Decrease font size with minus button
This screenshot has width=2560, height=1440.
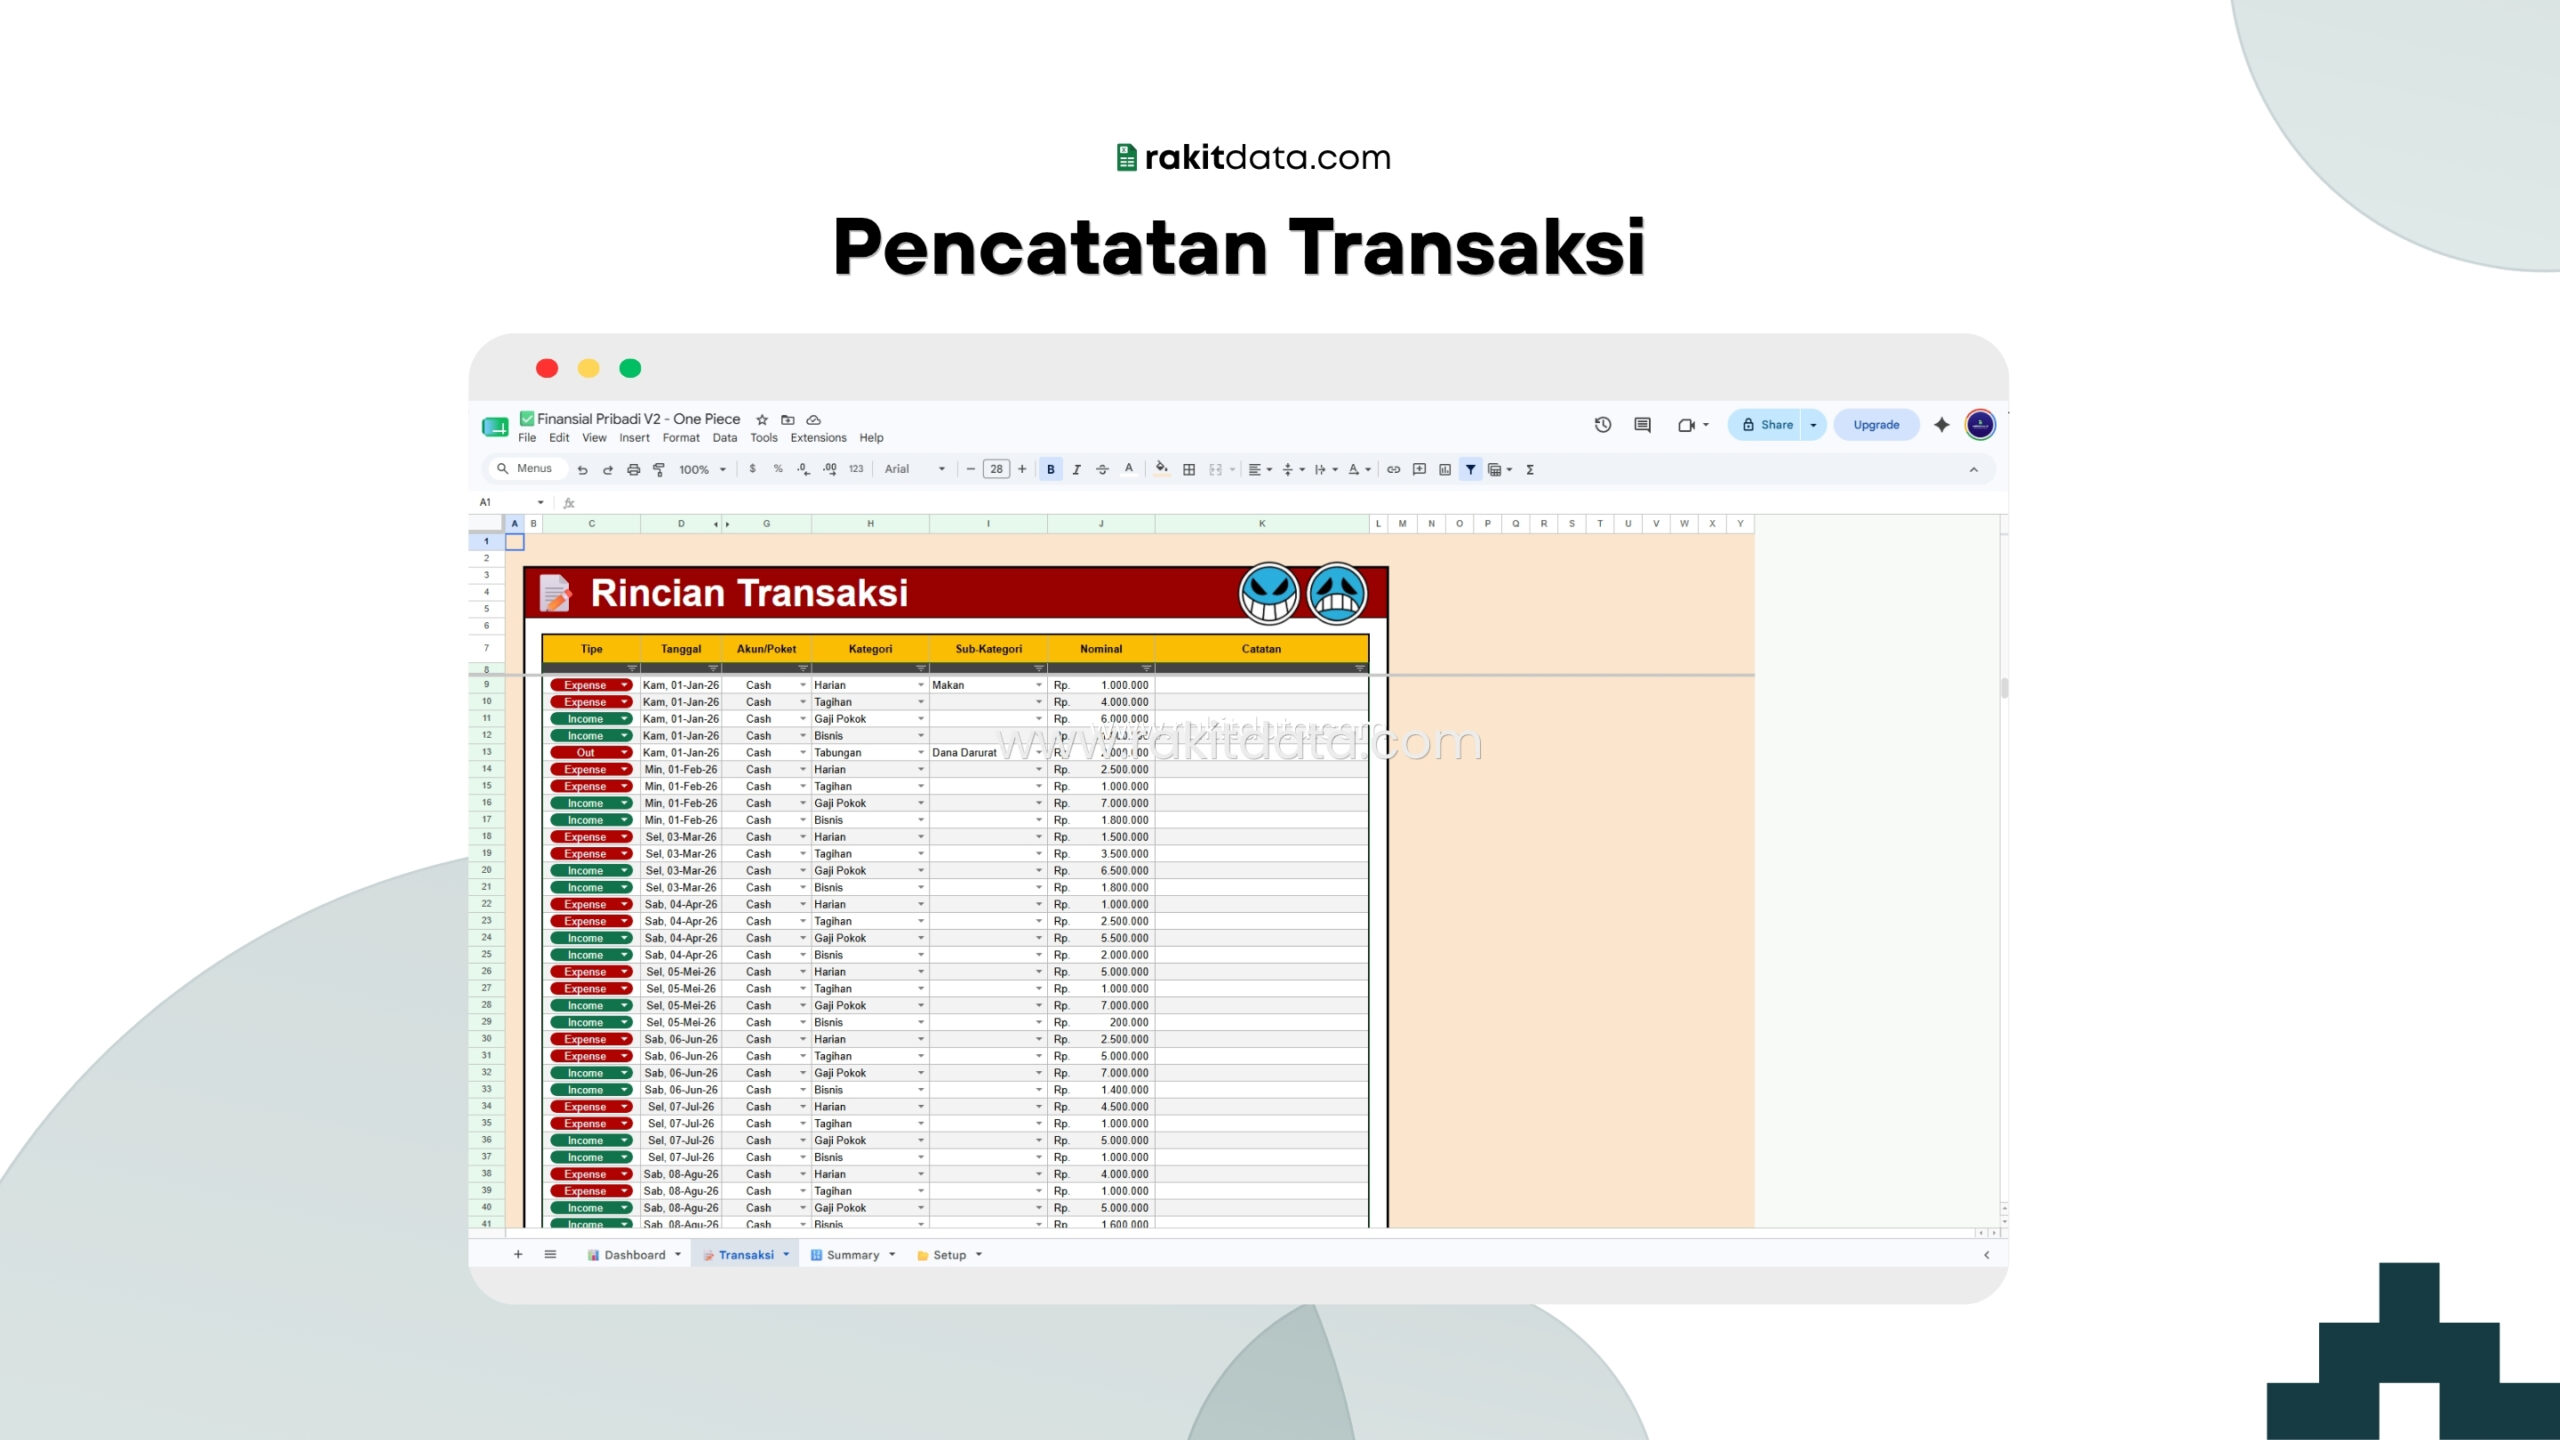970,469
